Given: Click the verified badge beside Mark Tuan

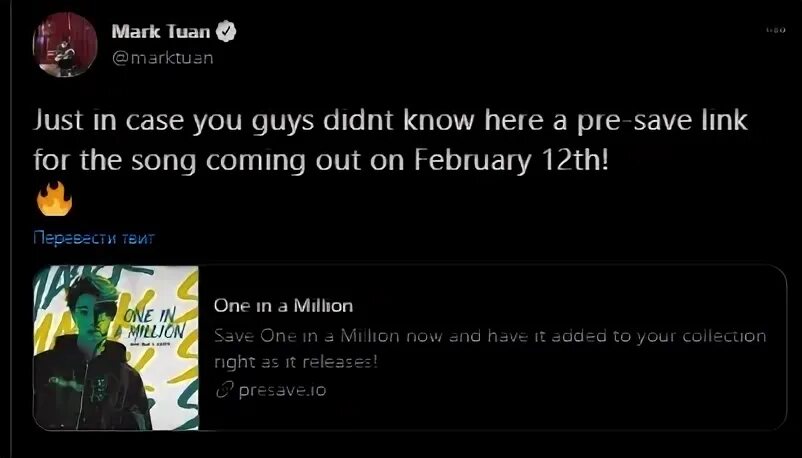Looking at the screenshot, I should [228, 32].
